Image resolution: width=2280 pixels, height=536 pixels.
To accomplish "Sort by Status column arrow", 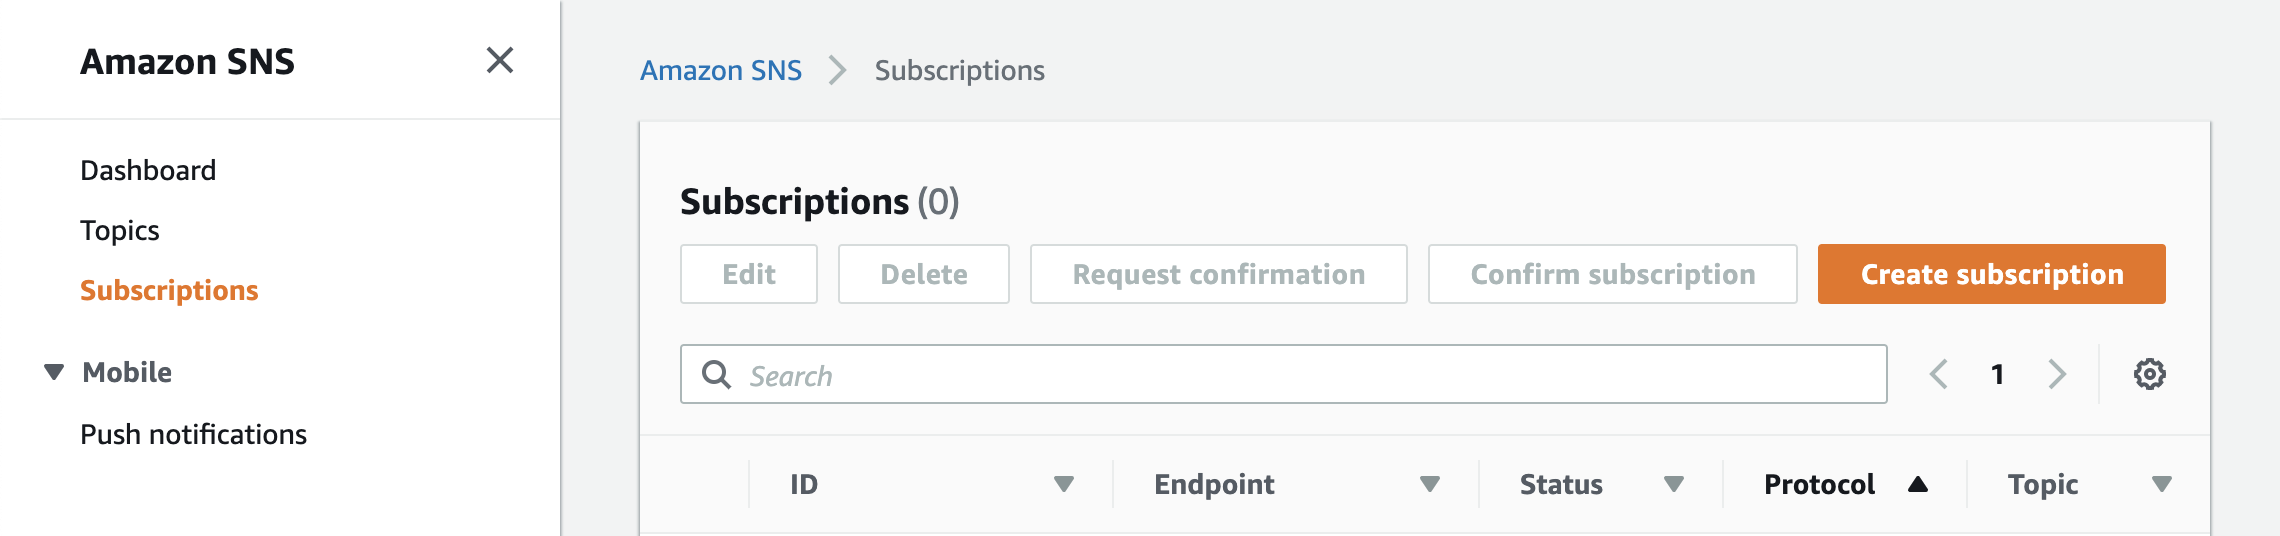I will (x=1673, y=484).
